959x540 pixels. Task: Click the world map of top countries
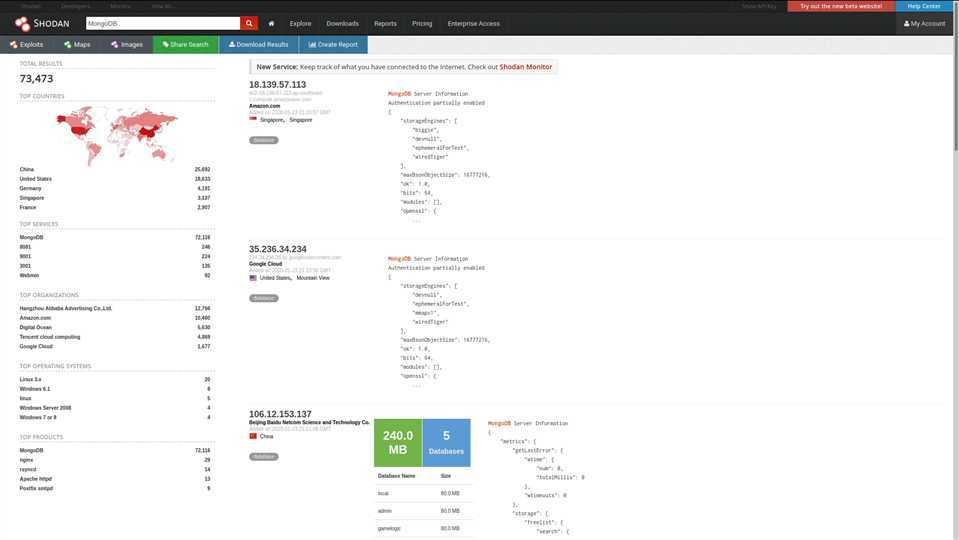pyautogui.click(x=116, y=135)
